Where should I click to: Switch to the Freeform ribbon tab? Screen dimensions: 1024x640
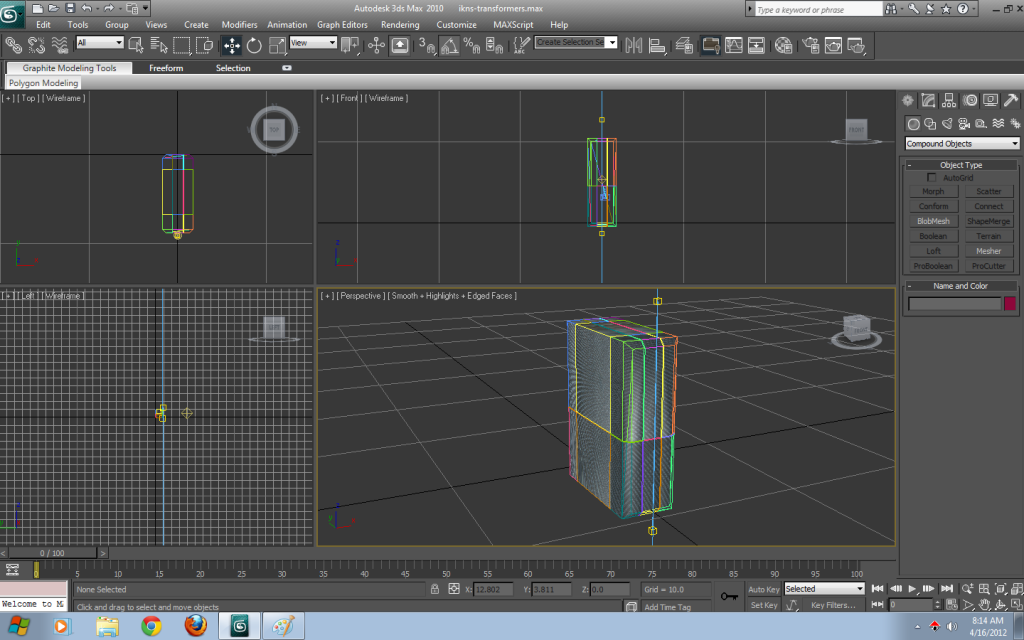point(164,68)
